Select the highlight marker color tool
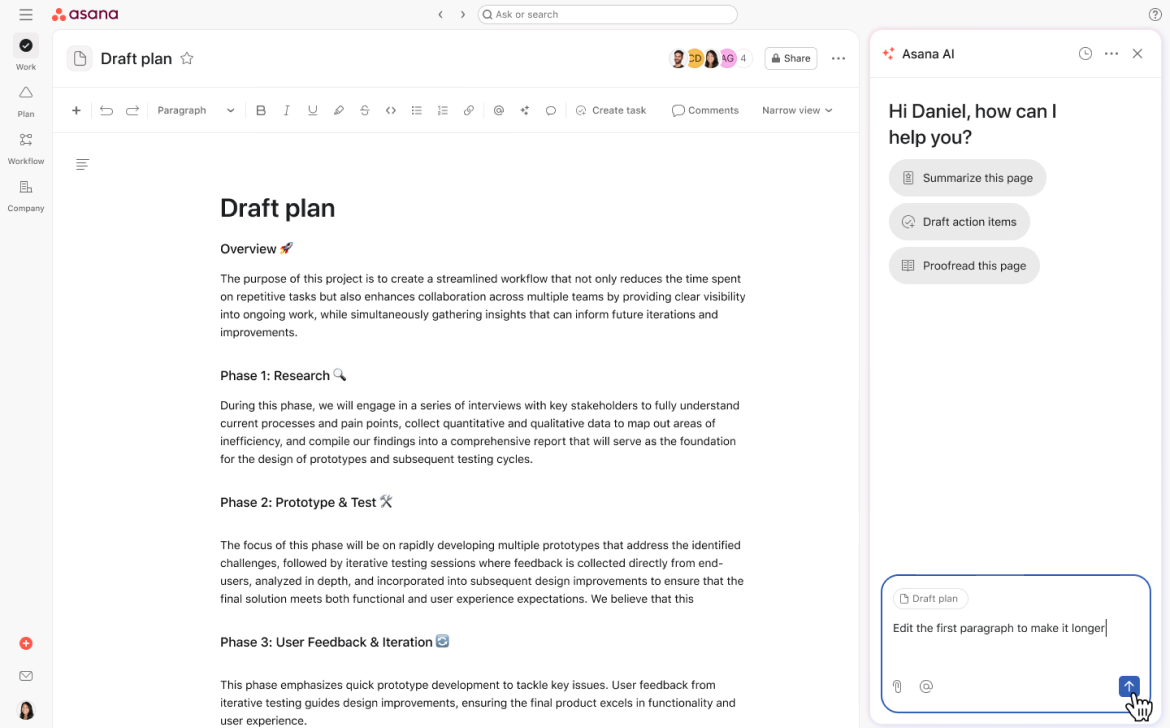This screenshot has height=728, width=1170. point(339,110)
